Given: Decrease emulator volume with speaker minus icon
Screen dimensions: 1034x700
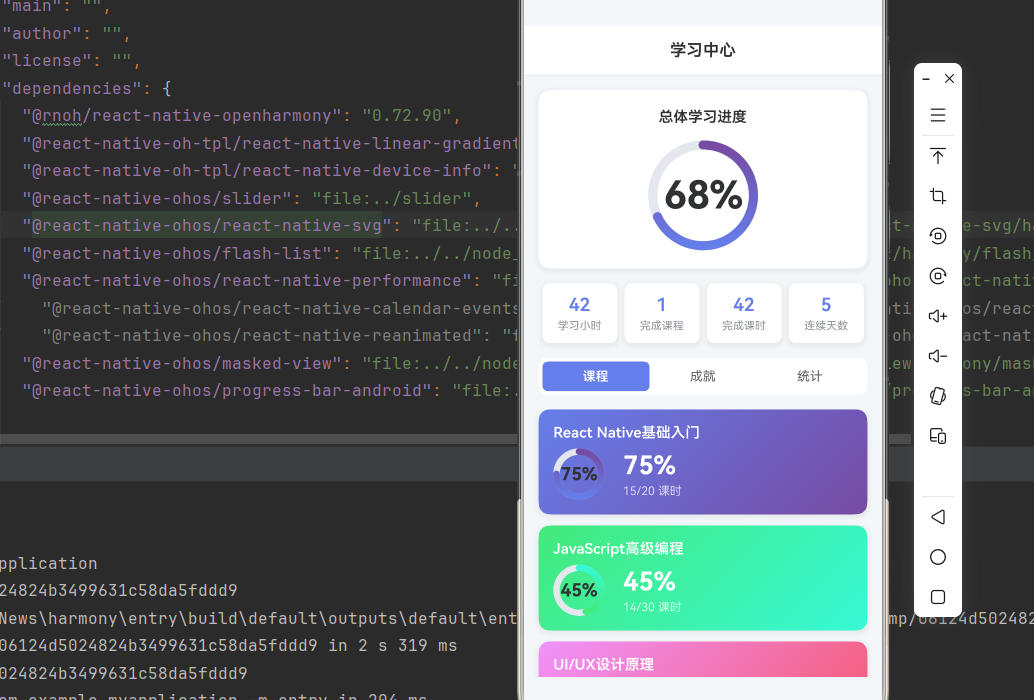Looking at the screenshot, I should tap(938, 357).
